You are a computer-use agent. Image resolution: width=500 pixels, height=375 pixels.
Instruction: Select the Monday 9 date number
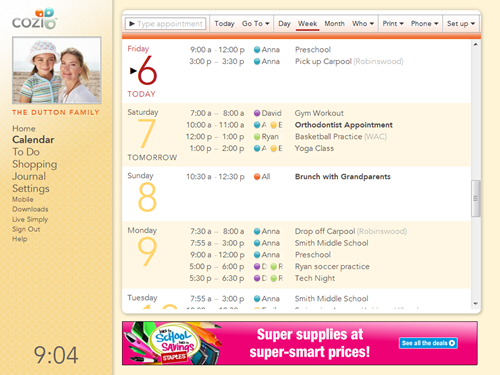147,252
